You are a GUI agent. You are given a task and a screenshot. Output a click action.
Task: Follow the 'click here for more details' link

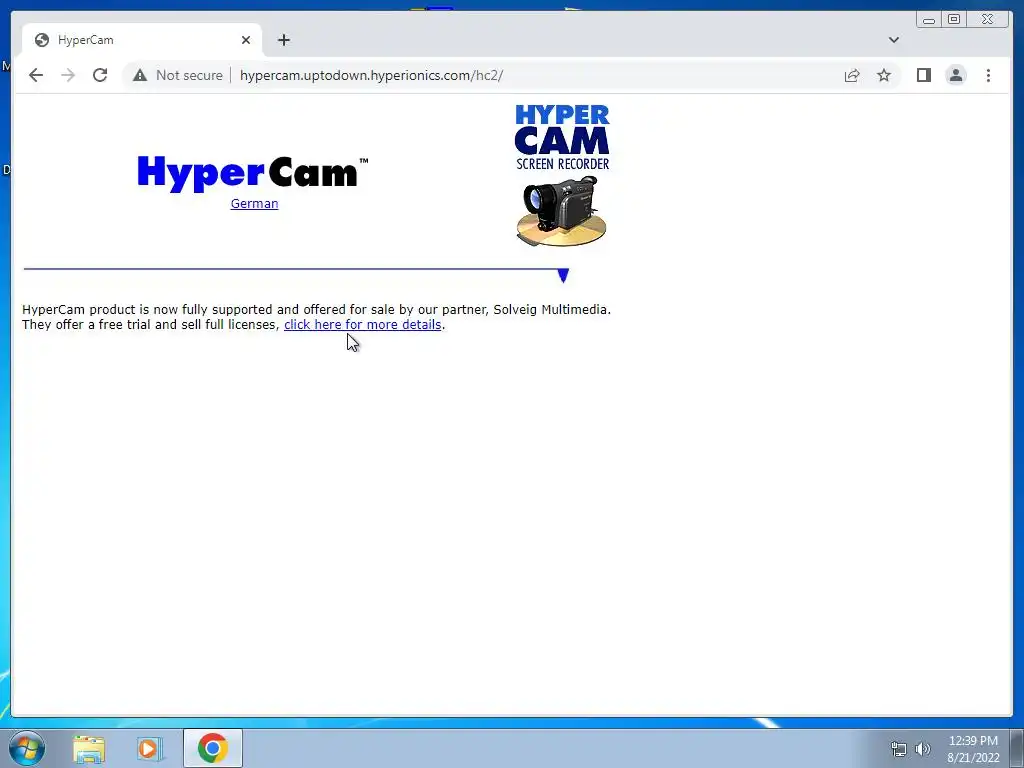tap(362, 325)
